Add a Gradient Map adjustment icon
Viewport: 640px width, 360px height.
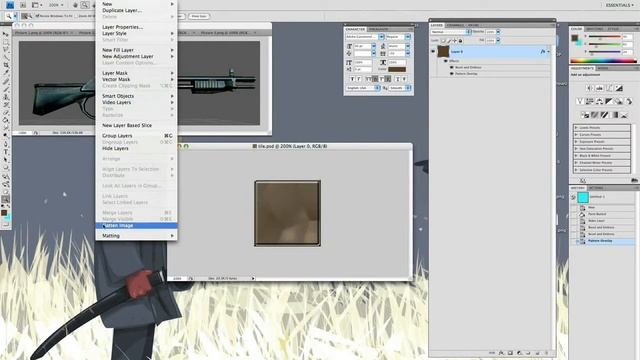pyautogui.click(x=614, y=115)
